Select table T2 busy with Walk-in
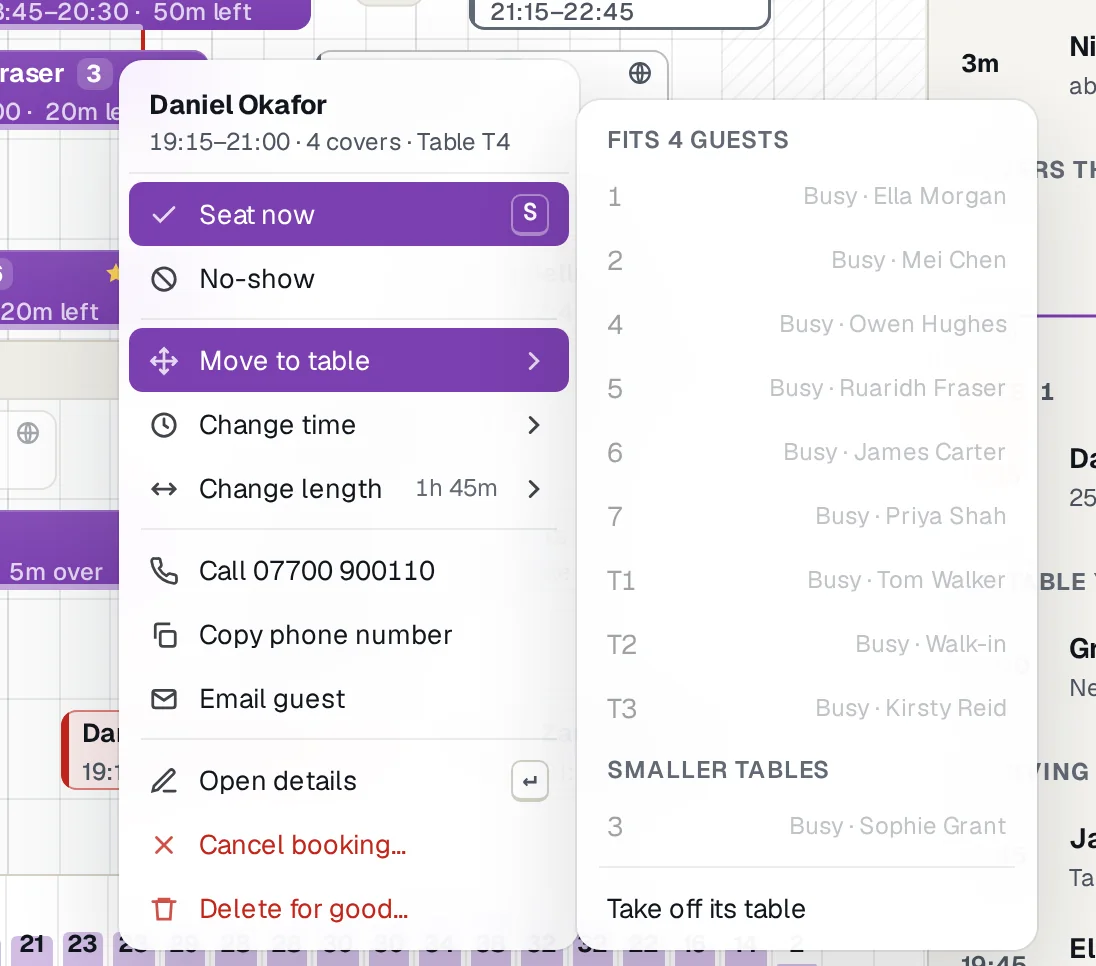 point(807,644)
